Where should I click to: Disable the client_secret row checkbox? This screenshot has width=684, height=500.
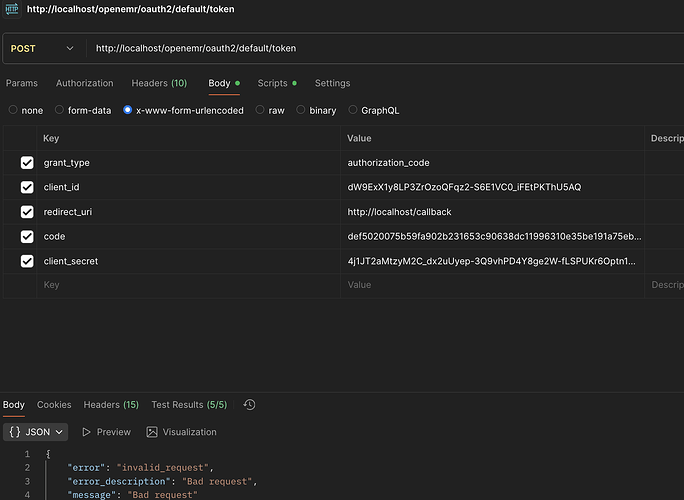coord(27,261)
